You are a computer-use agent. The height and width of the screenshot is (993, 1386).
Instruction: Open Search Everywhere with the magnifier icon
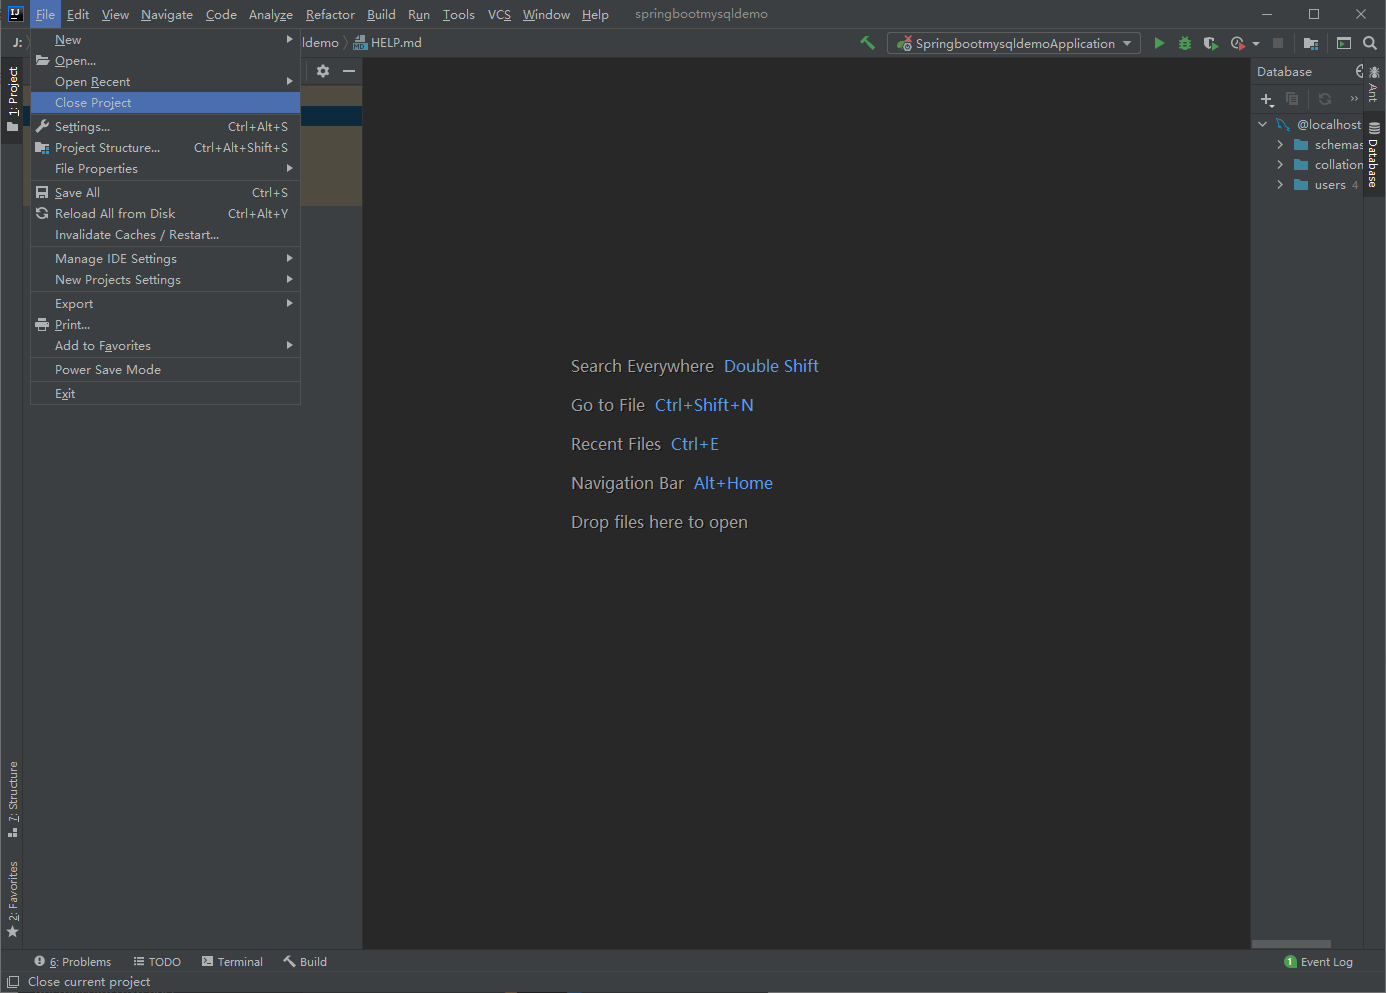[1370, 43]
